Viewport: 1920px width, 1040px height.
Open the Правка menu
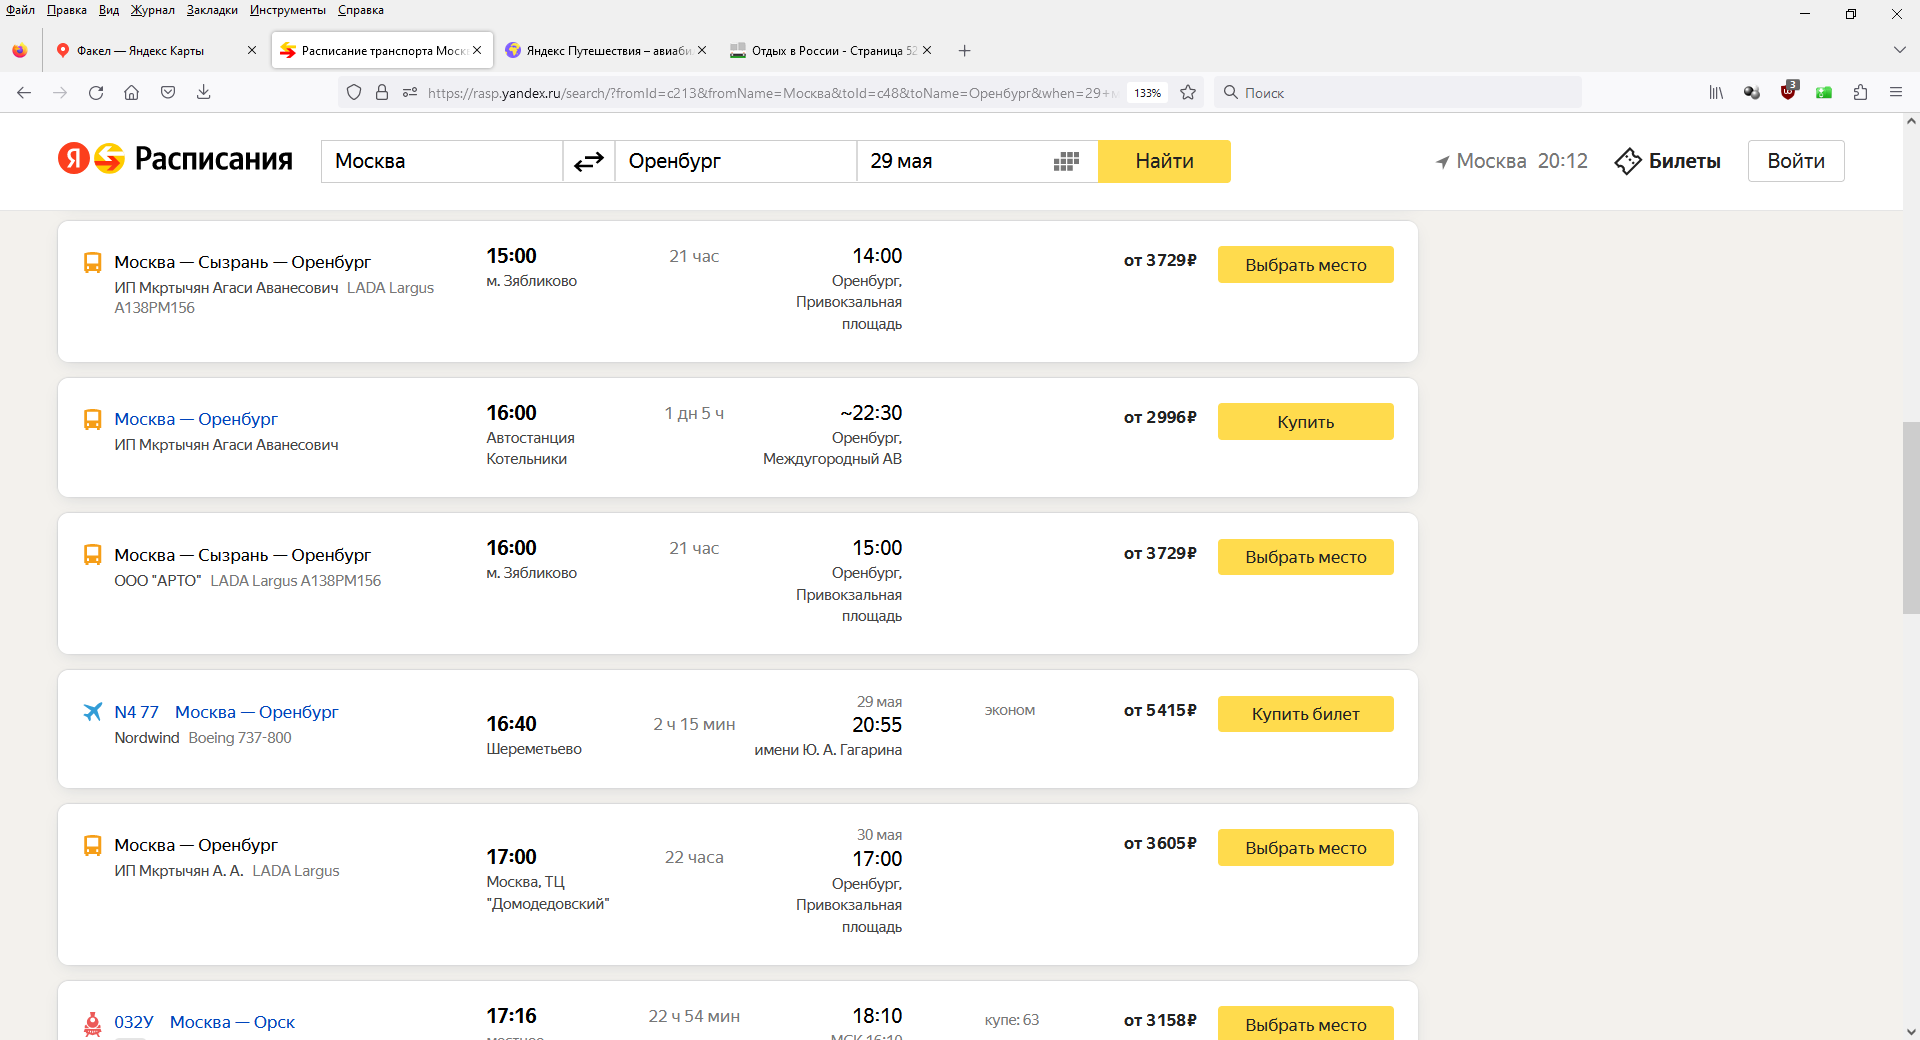(66, 10)
